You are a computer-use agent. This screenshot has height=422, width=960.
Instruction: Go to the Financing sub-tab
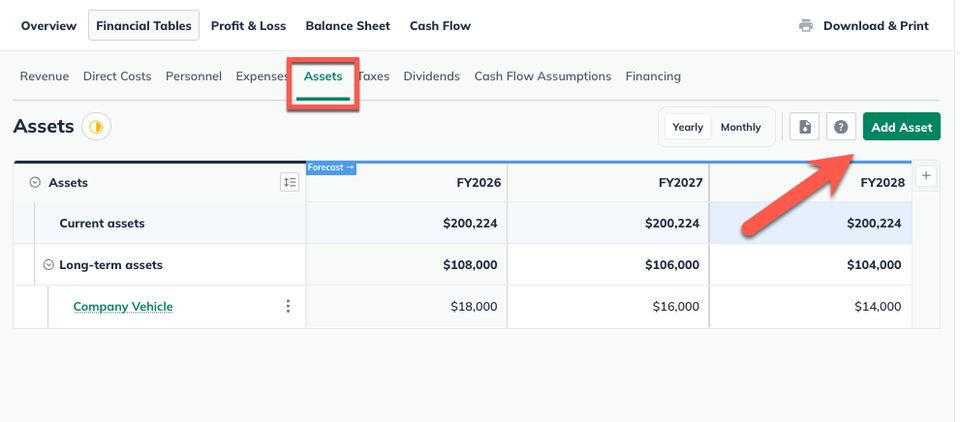[653, 77]
